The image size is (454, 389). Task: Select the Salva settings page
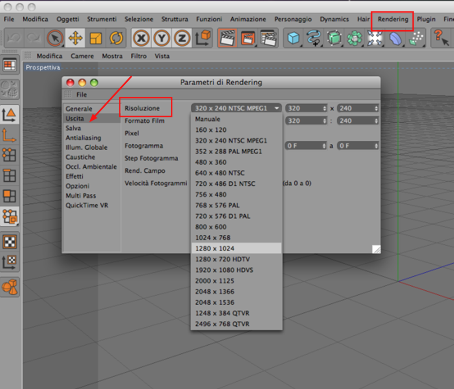(x=73, y=128)
